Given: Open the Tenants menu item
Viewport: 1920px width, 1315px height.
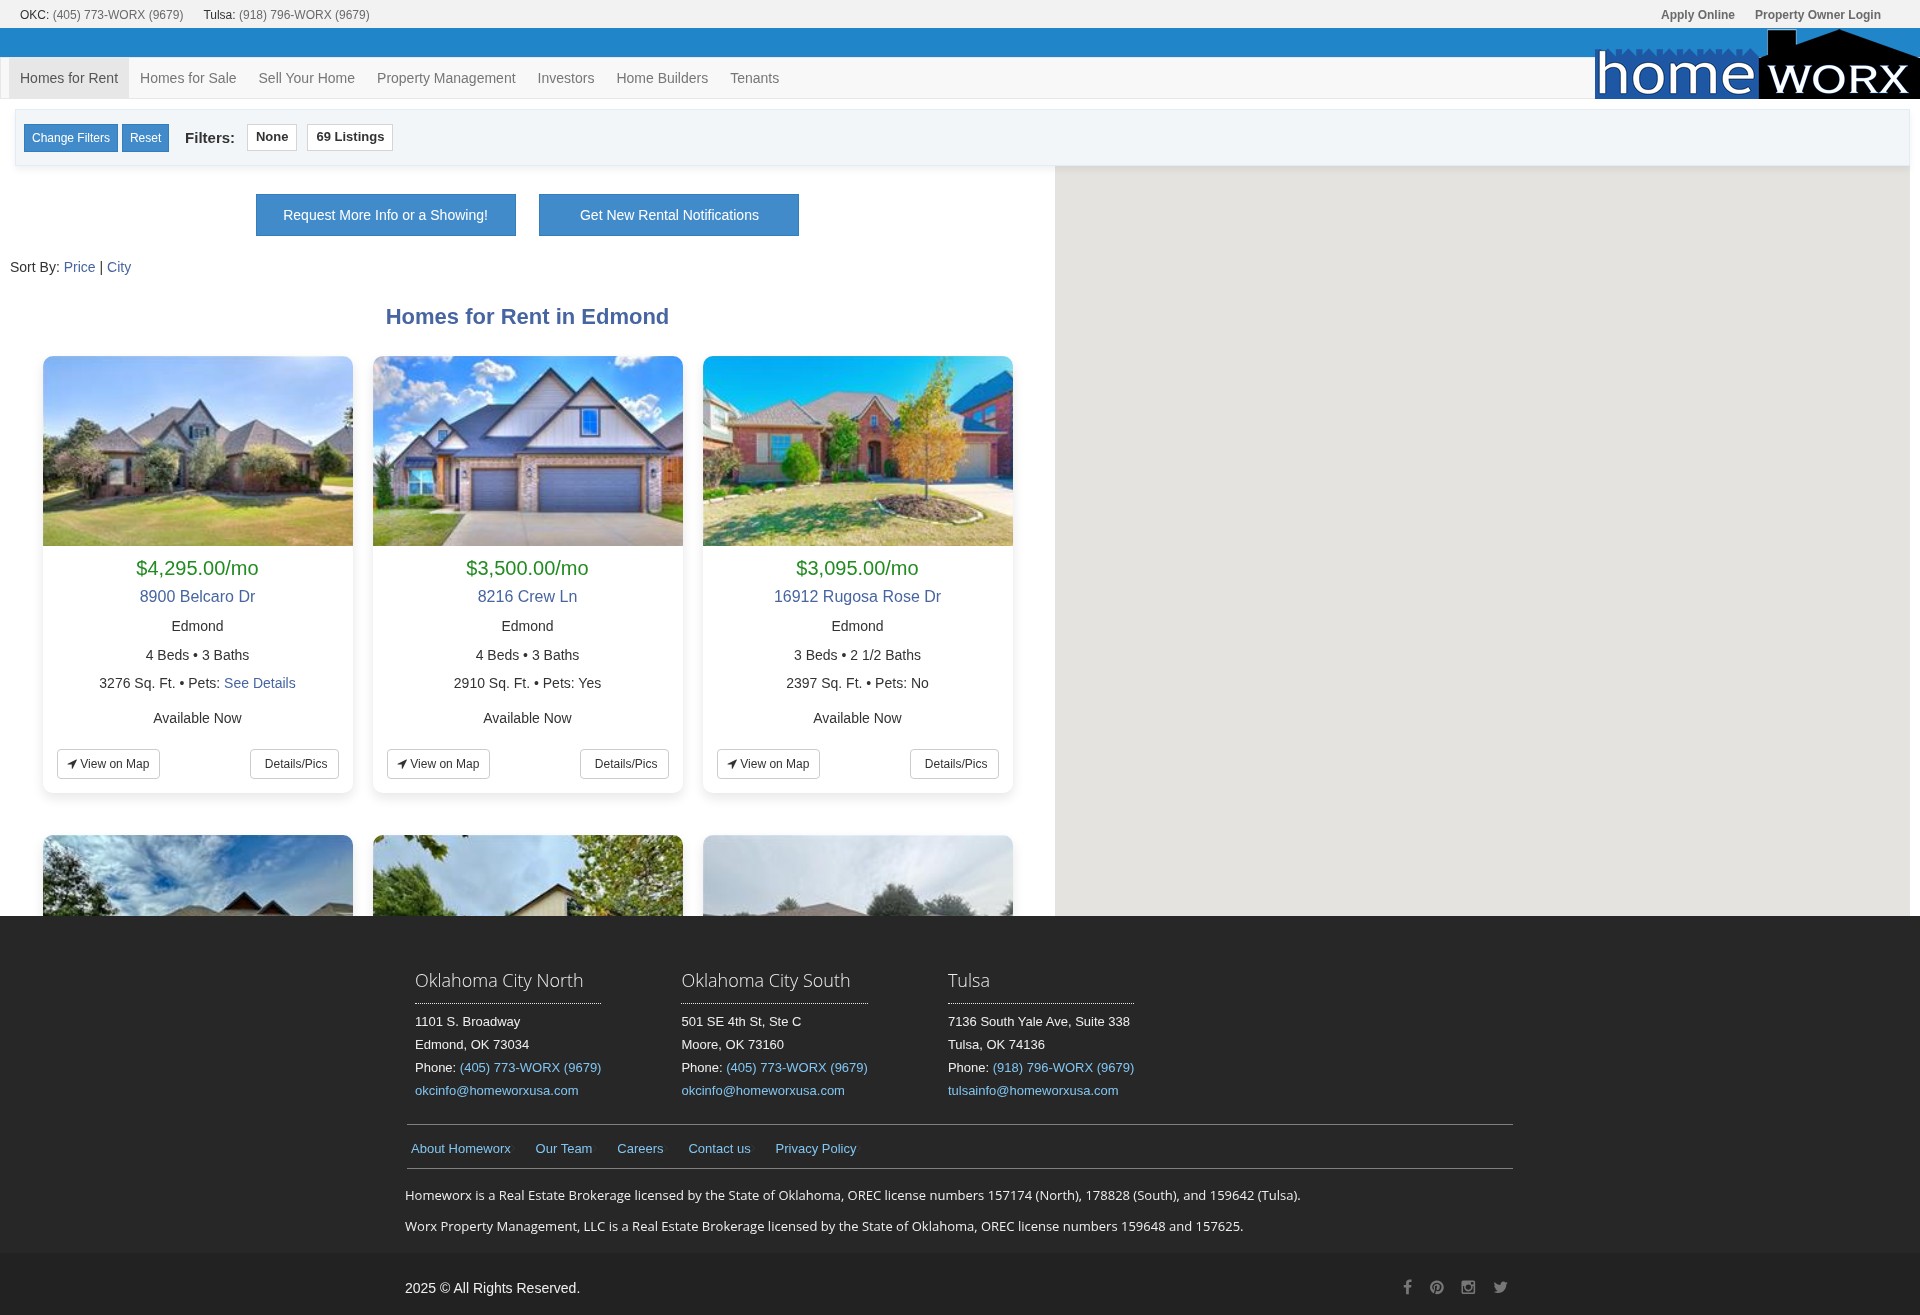Looking at the screenshot, I should (x=754, y=78).
